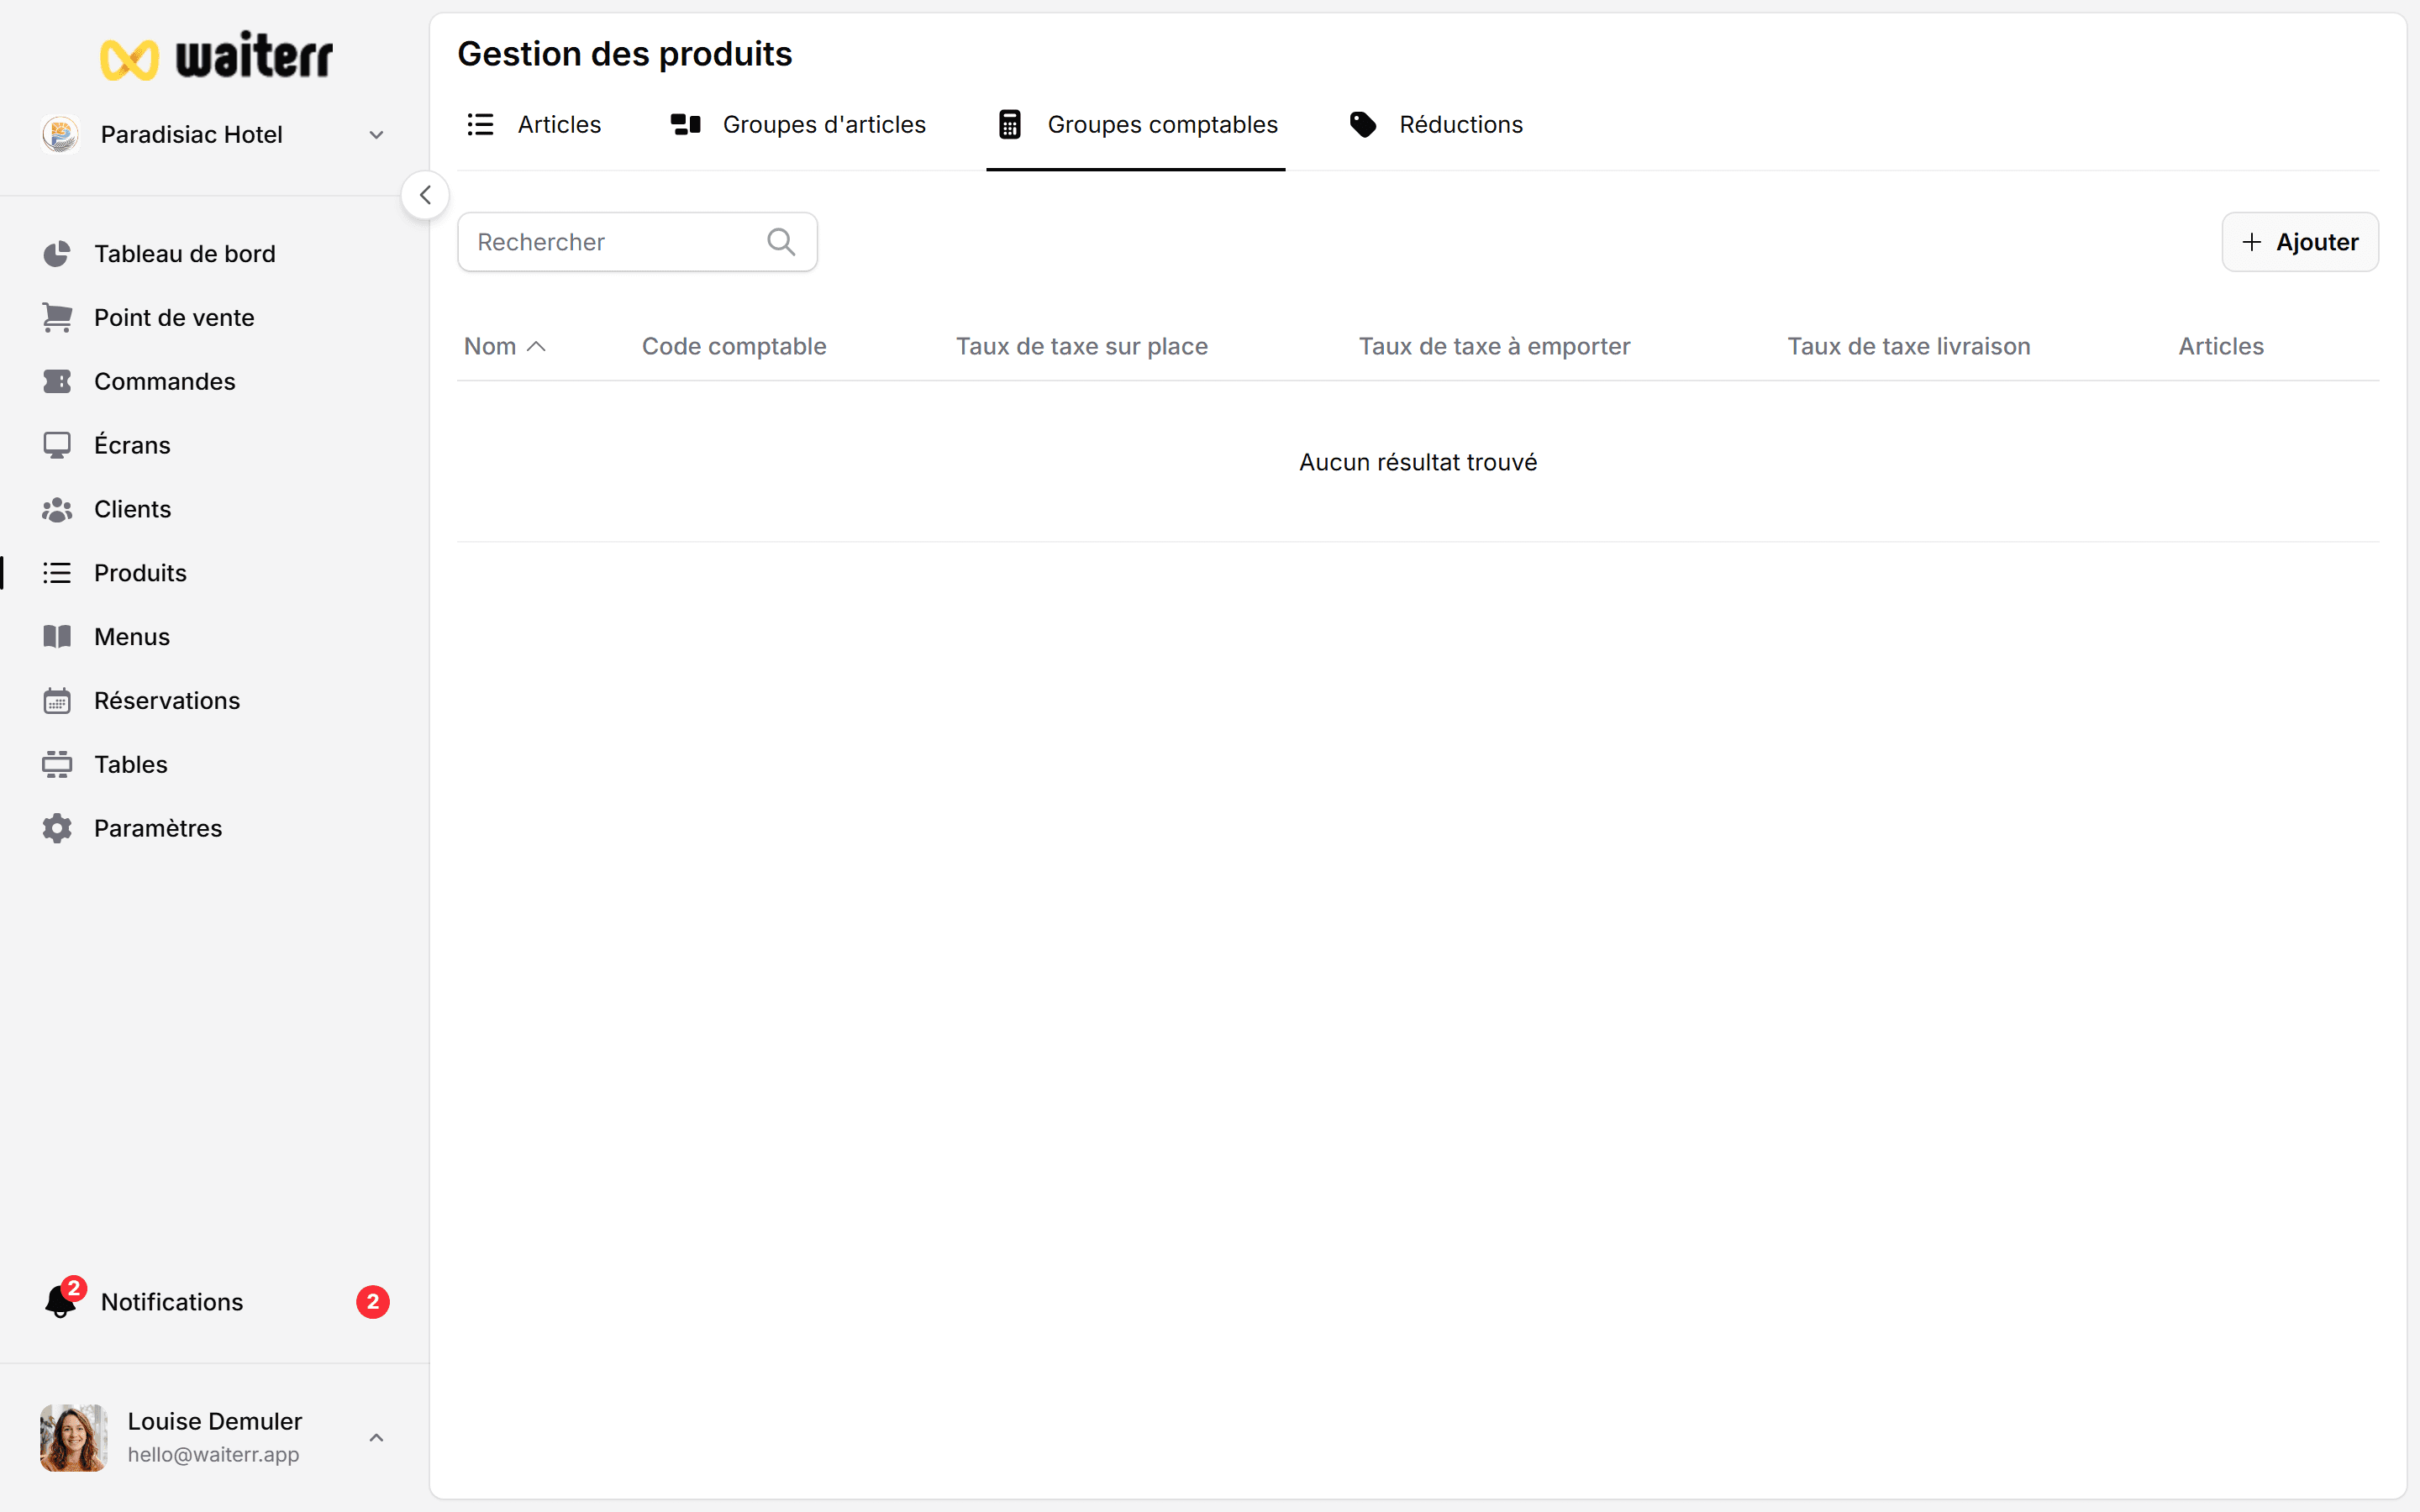Screen dimensions: 2420x1512
Task: Open Menus in the sidebar
Action: [132, 637]
